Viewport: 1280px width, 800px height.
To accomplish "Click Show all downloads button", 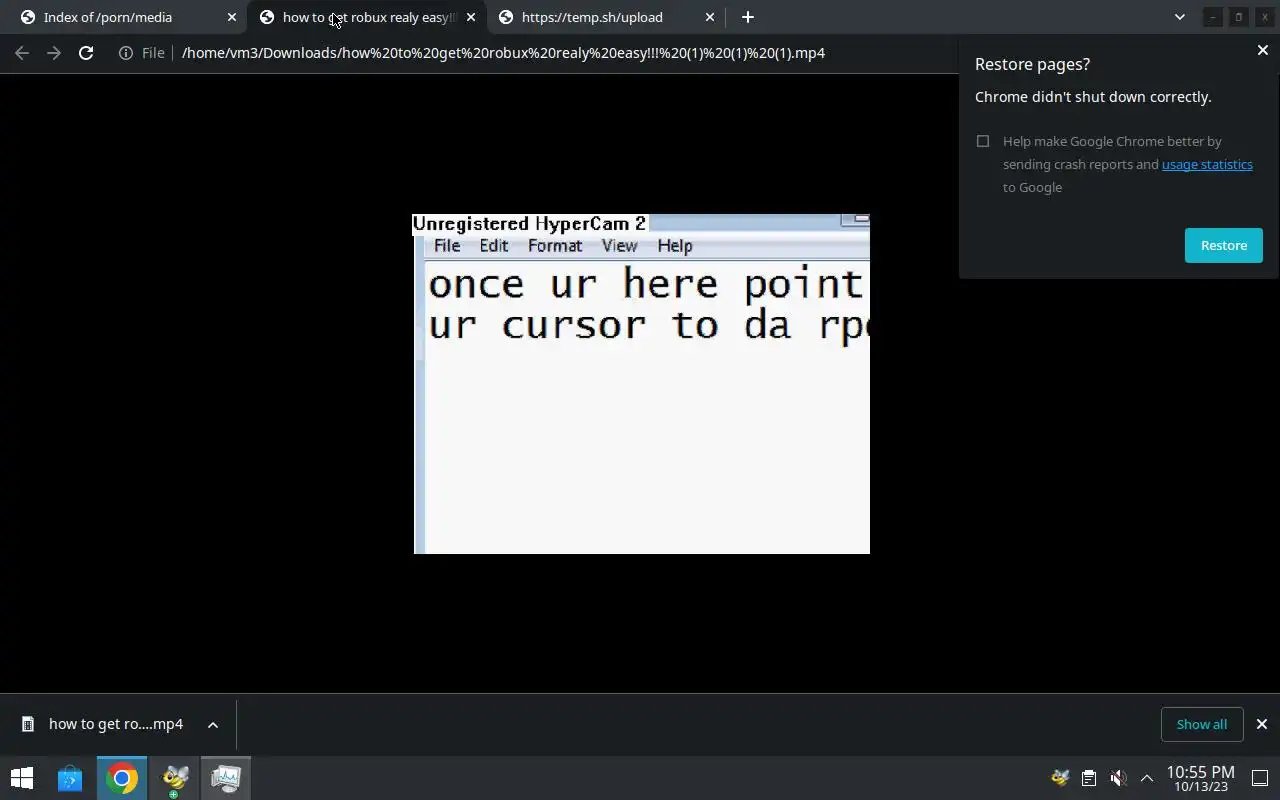I will 1202,724.
